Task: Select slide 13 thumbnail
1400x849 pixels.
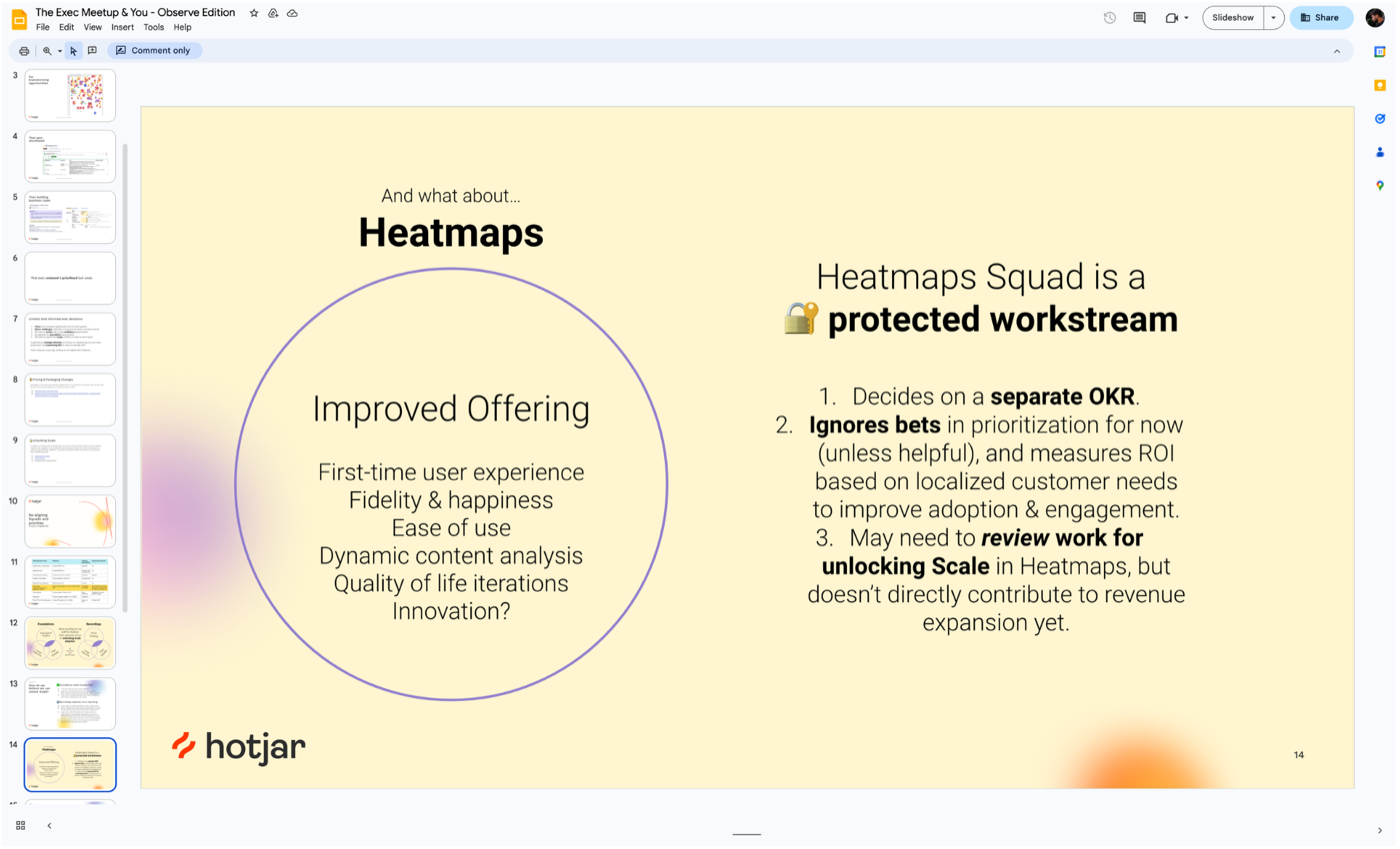Action: click(x=70, y=704)
